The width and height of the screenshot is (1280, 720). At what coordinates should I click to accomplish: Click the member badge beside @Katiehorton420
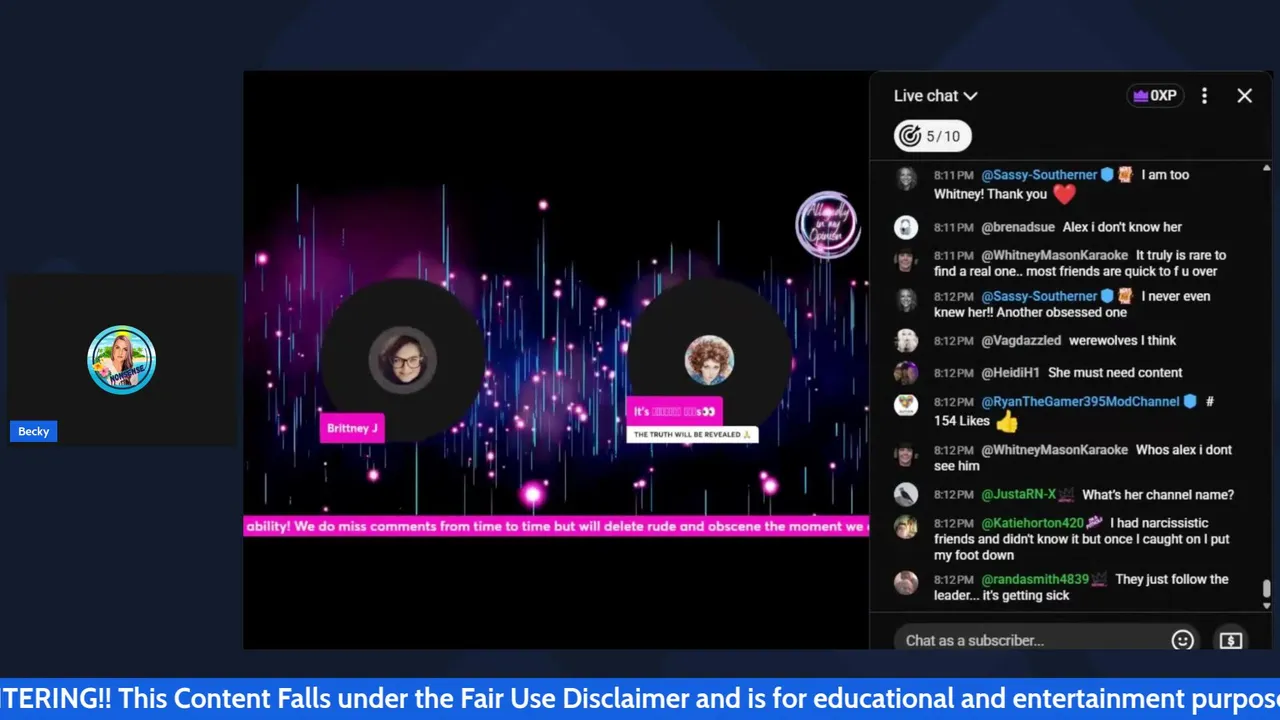pos(1095,523)
